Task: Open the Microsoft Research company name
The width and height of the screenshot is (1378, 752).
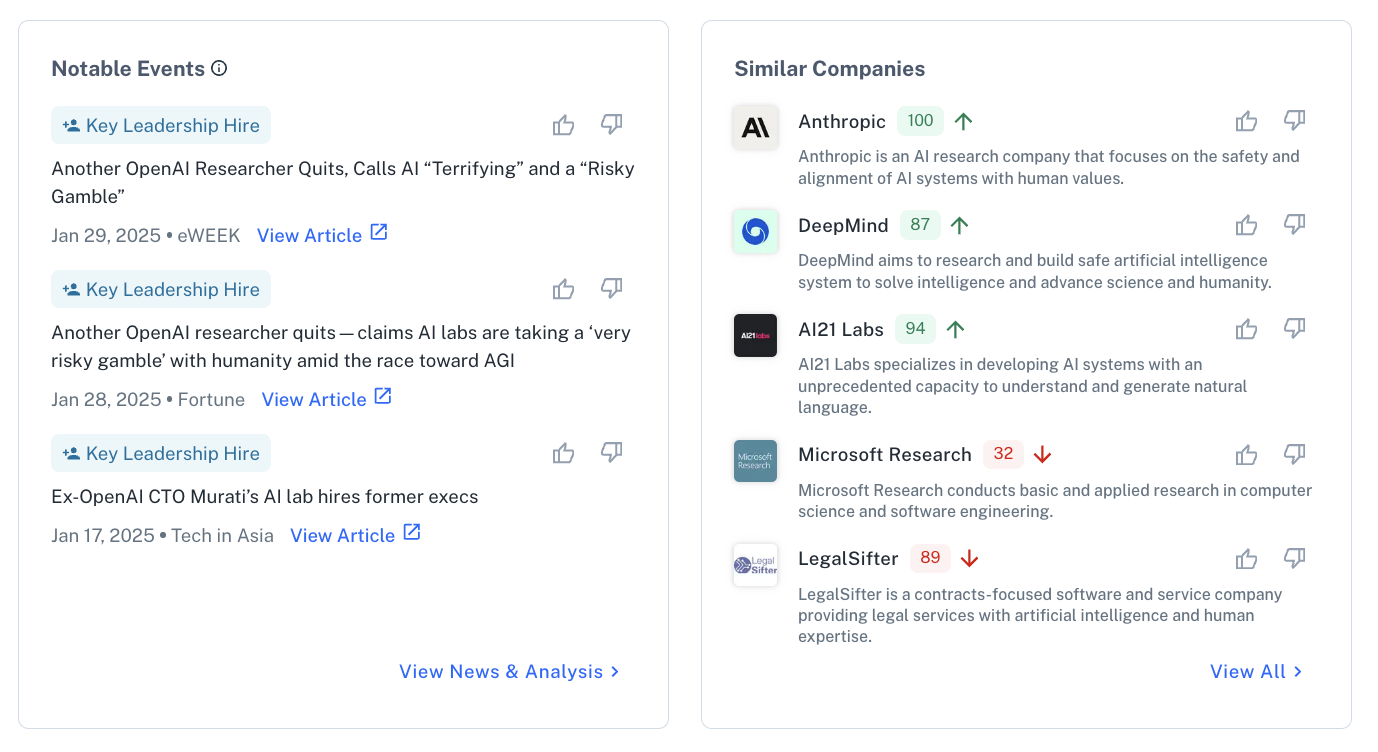Action: 885,455
